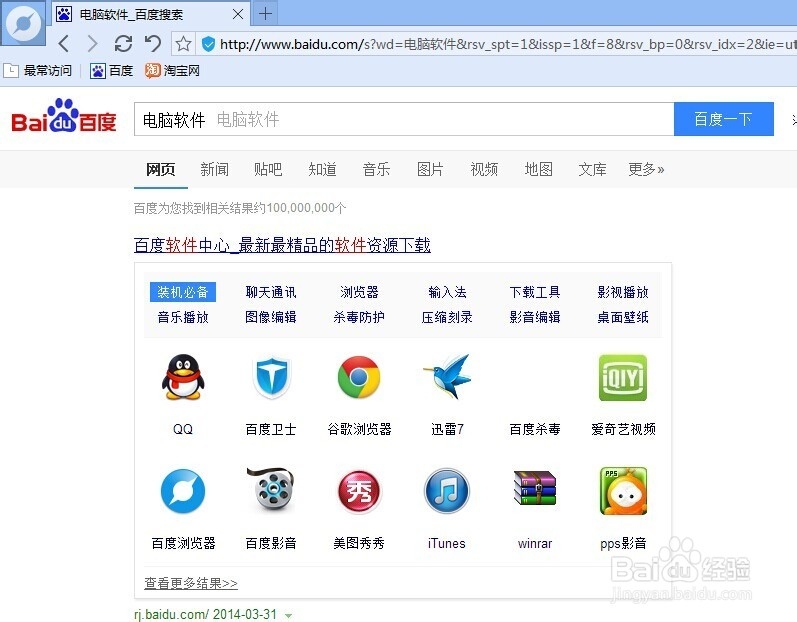Click the Baidu logo on the page

[x=64, y=116]
